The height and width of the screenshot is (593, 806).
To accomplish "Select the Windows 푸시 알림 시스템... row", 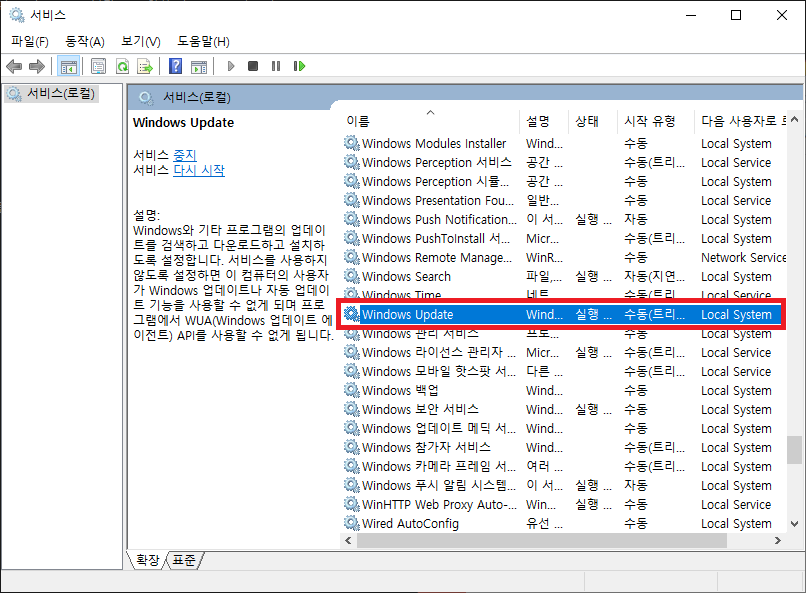I will [563, 485].
